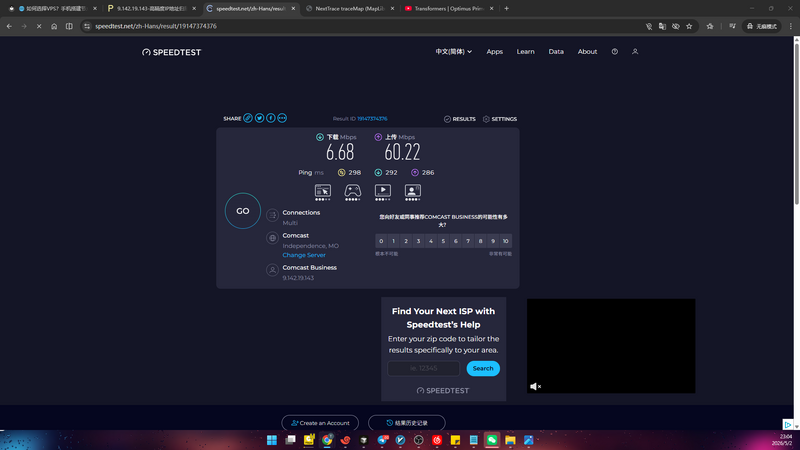Viewport: 800px width, 450px height.
Task: Click the Connections mode icon
Action: point(272,215)
